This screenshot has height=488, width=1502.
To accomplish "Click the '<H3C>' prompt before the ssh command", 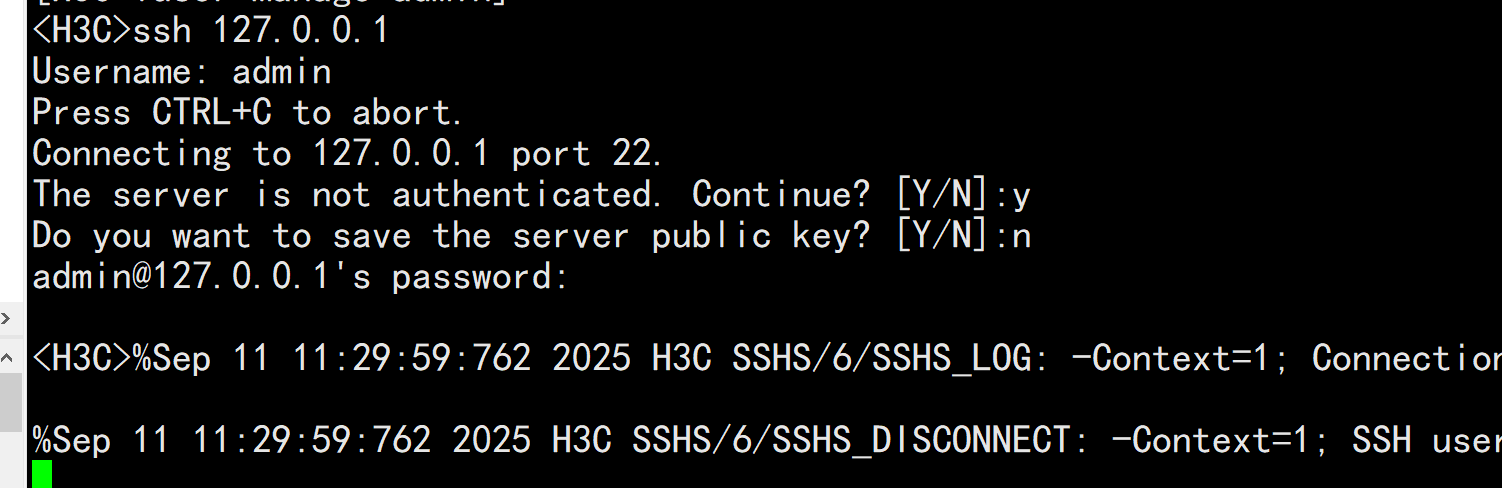I will pos(82,31).
